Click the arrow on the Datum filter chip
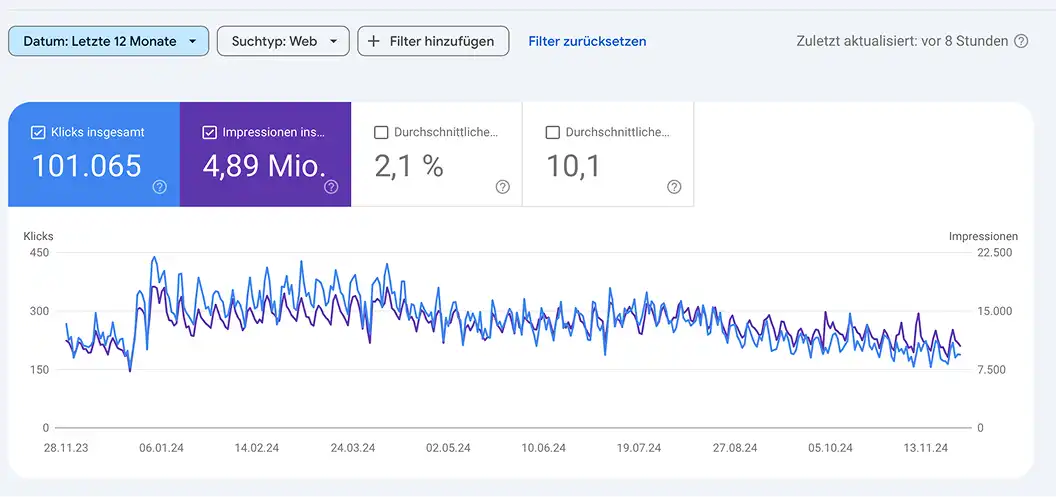The image size is (1056, 497). 193,41
